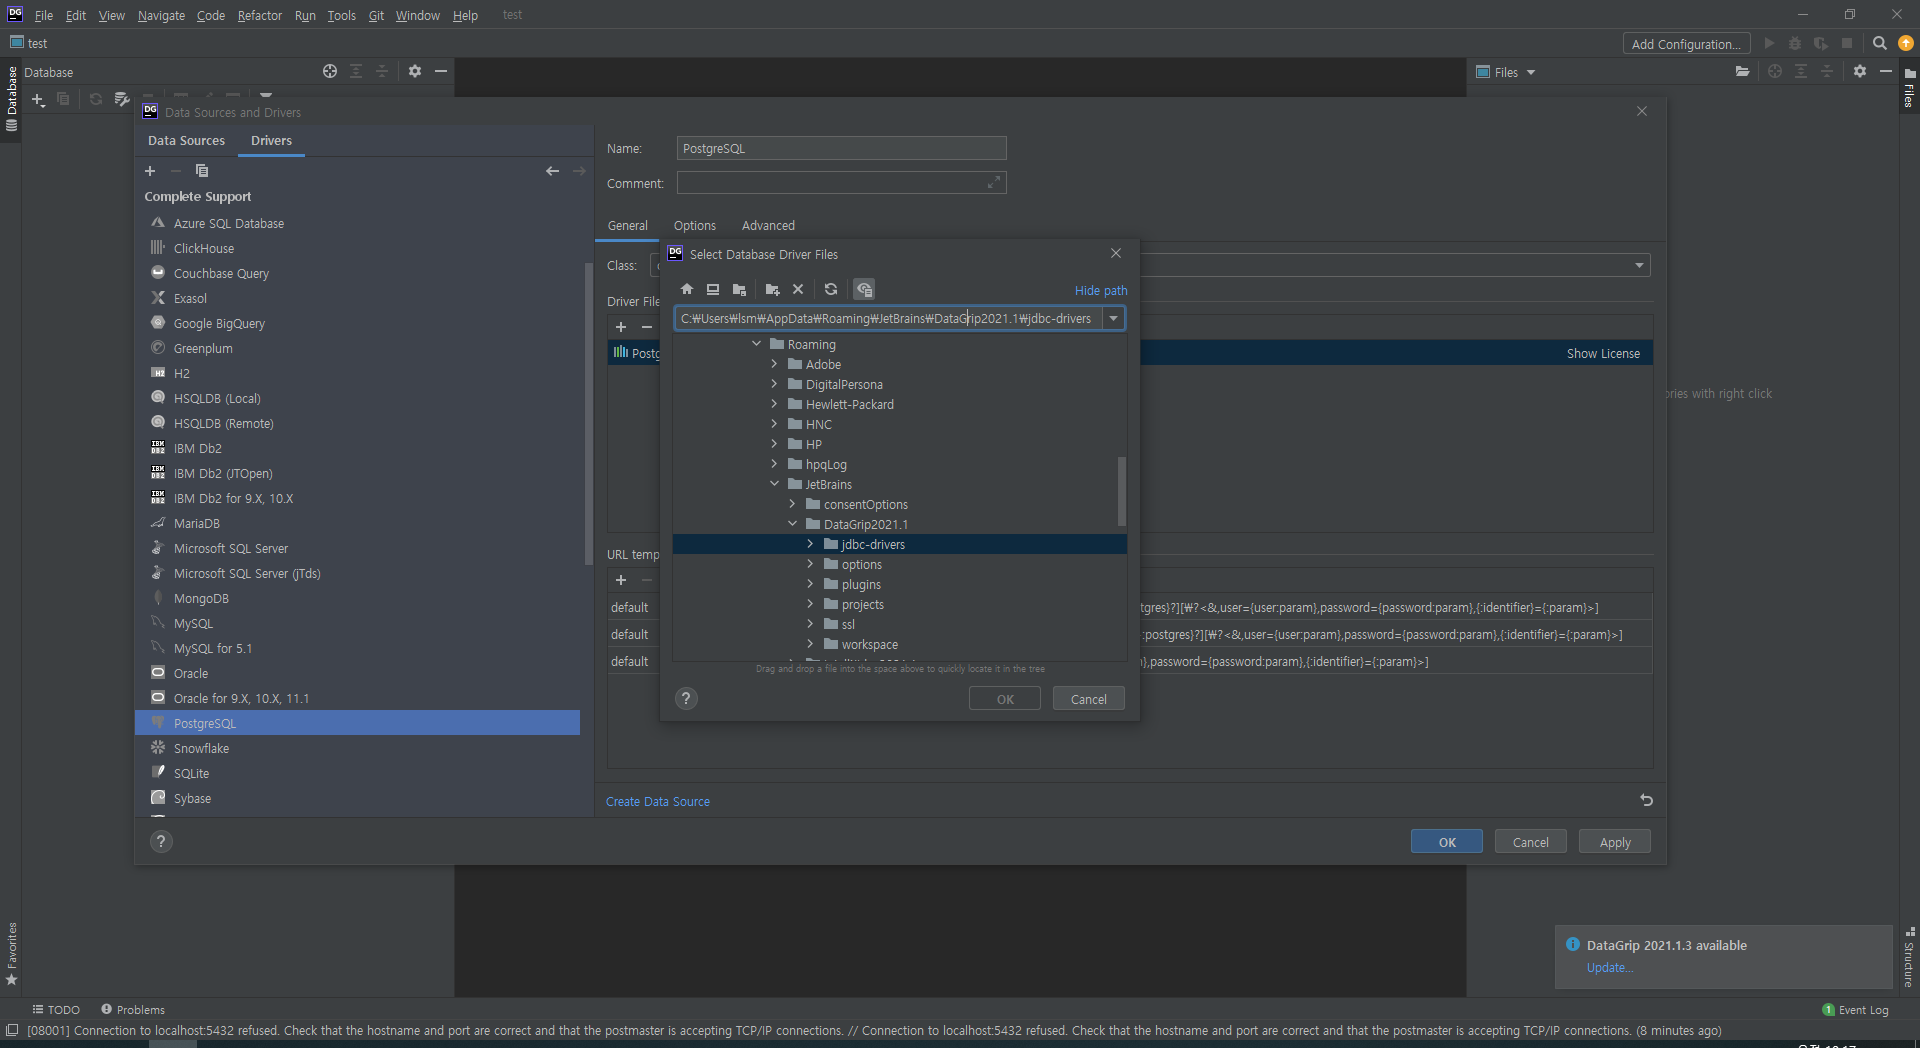1920x1048 pixels.
Task: Add a driver file with plus button
Action: tap(621, 327)
